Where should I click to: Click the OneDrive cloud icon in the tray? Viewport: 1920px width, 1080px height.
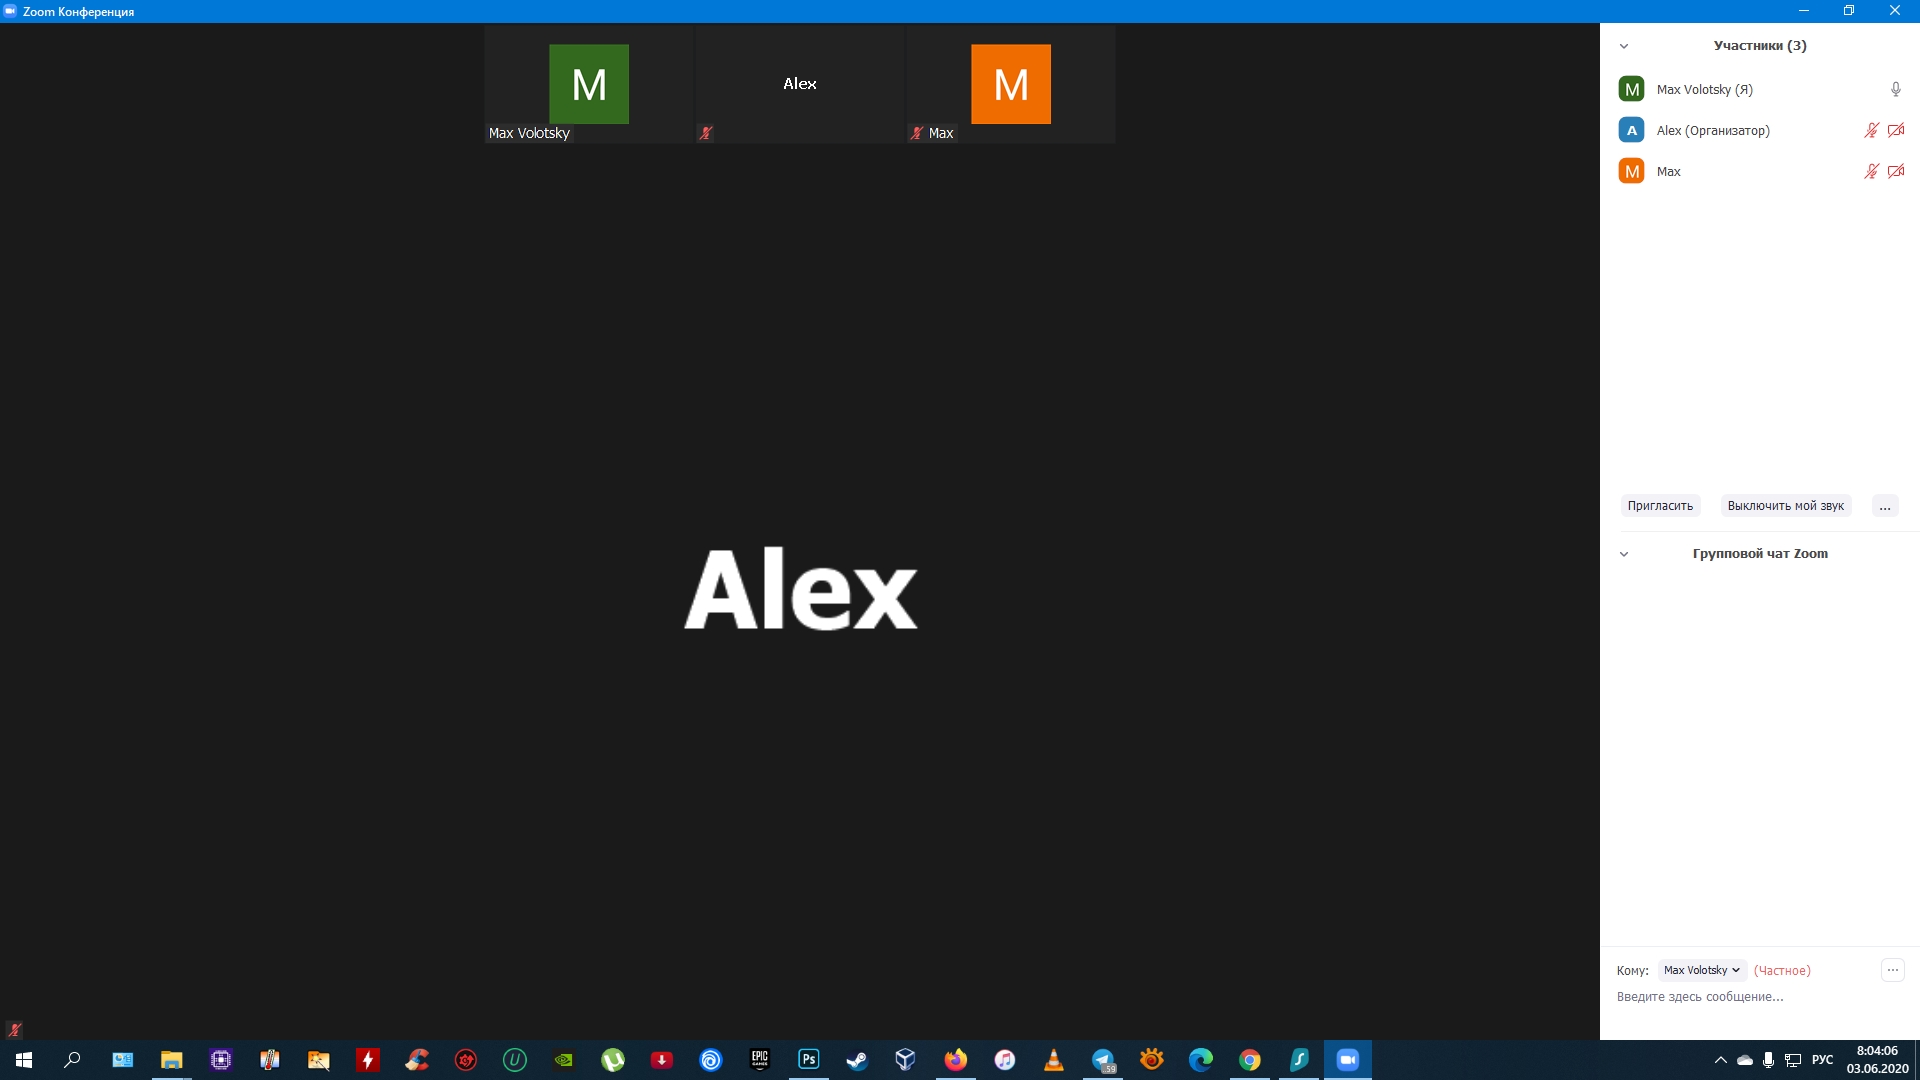pos(1744,1060)
